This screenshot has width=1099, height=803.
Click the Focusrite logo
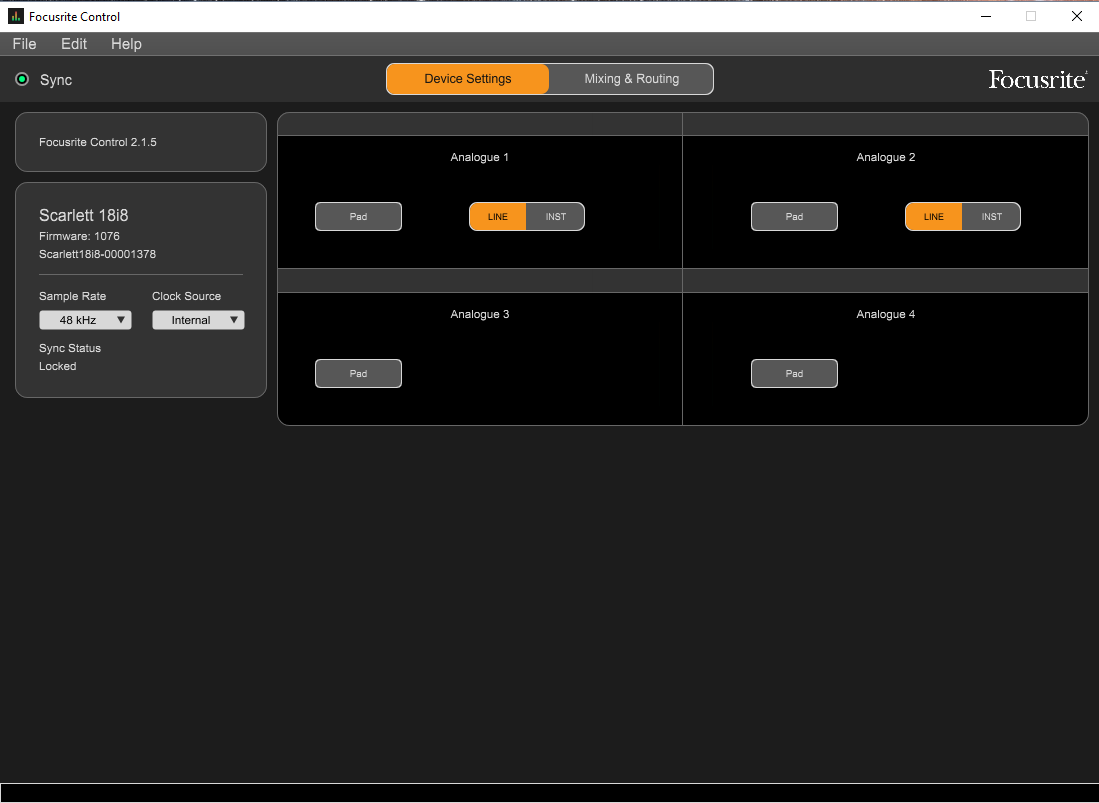click(x=1037, y=79)
